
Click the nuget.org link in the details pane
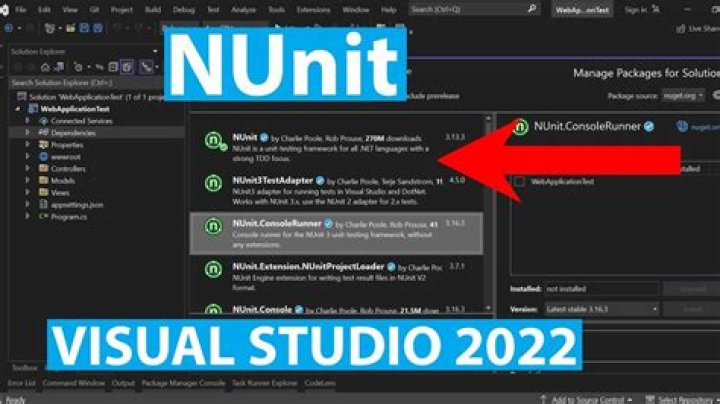pos(705,127)
